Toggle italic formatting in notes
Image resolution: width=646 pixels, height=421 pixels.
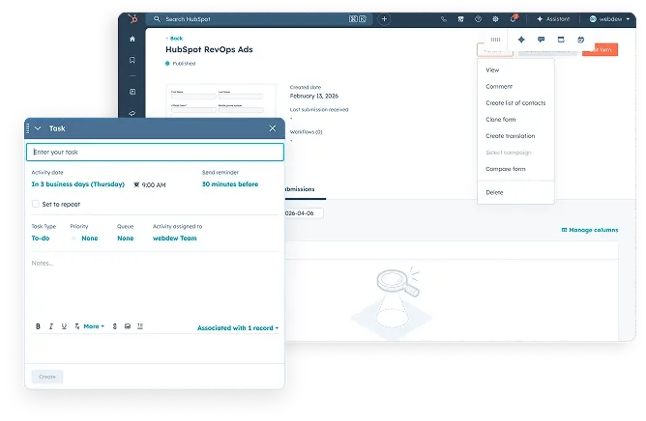(51, 326)
